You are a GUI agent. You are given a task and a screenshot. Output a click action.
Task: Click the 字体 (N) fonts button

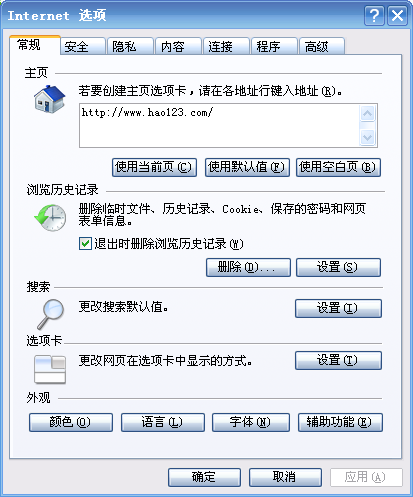[x=251, y=422]
